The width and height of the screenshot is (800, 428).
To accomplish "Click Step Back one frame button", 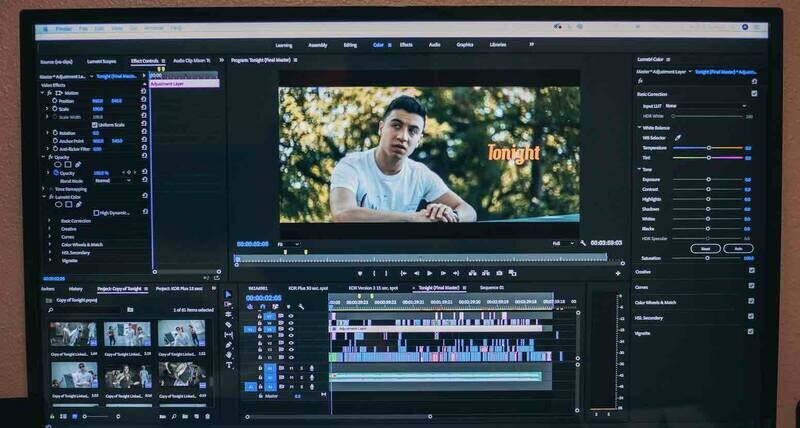I will [416, 273].
